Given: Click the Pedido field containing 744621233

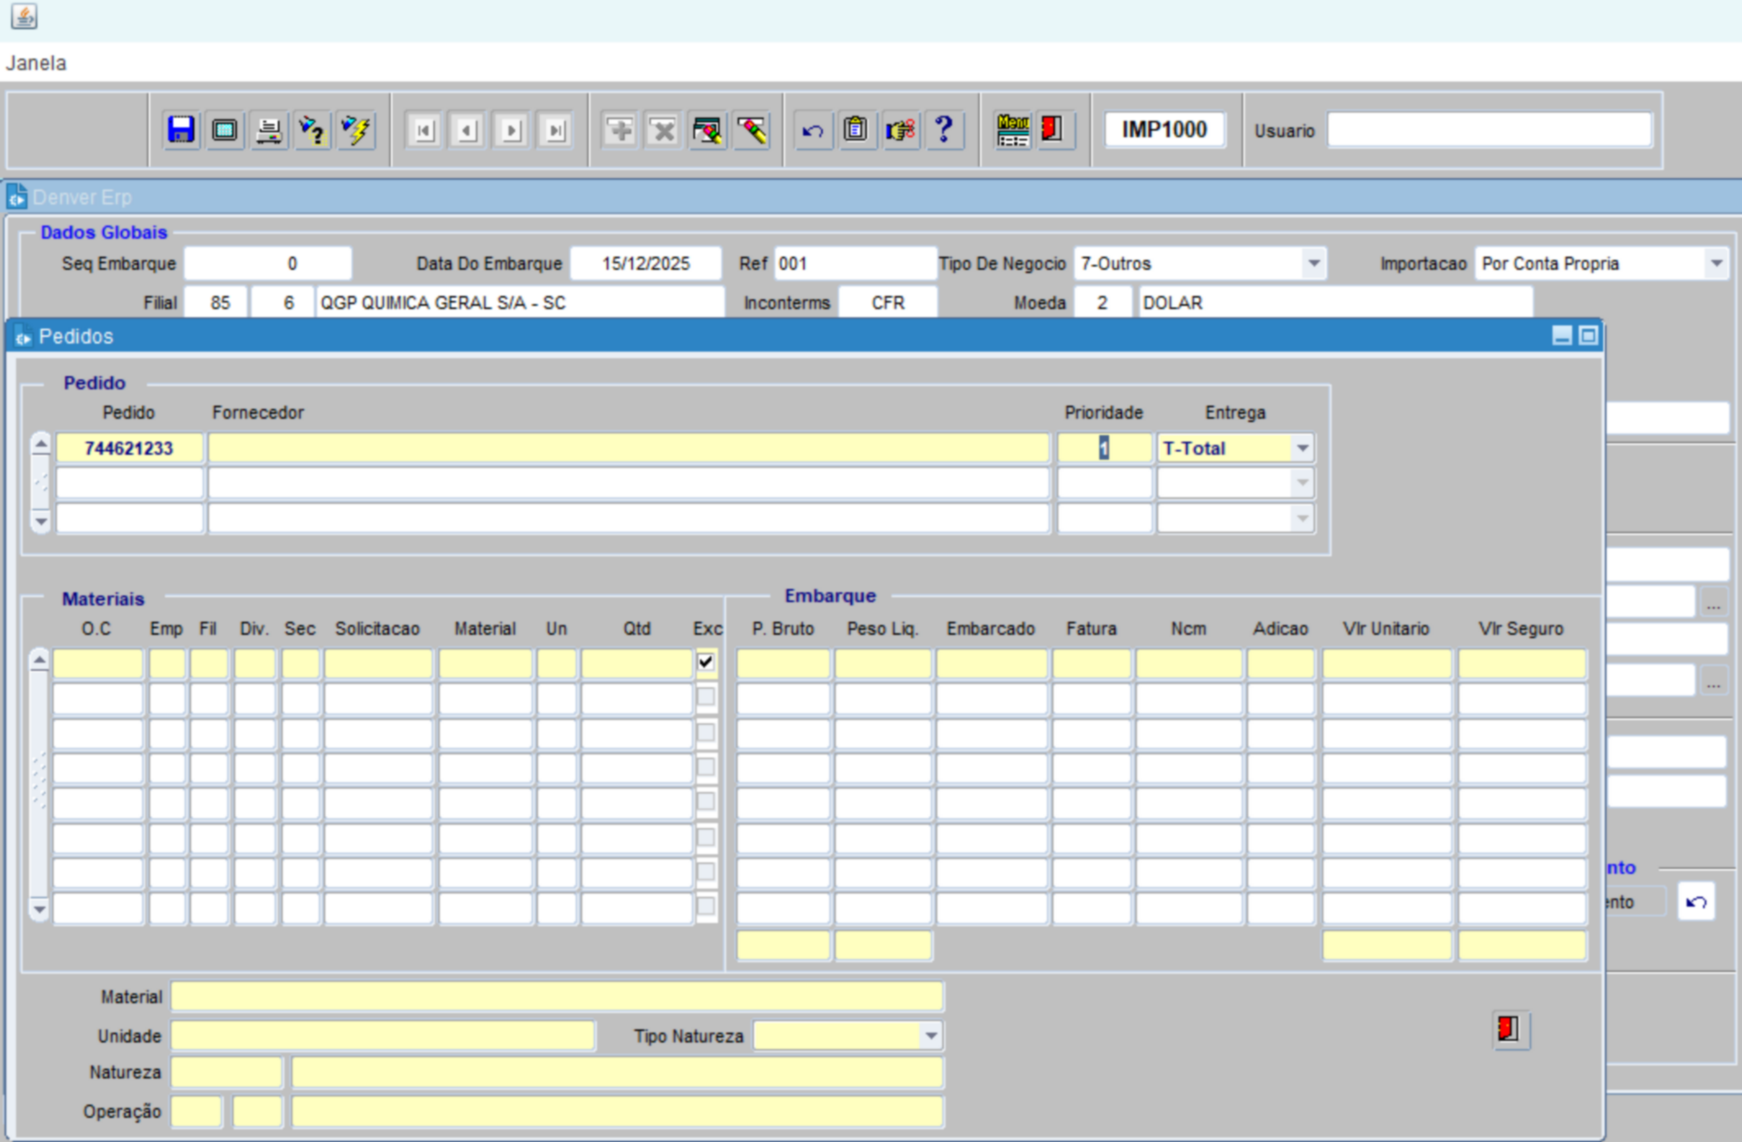Looking at the screenshot, I should point(129,448).
